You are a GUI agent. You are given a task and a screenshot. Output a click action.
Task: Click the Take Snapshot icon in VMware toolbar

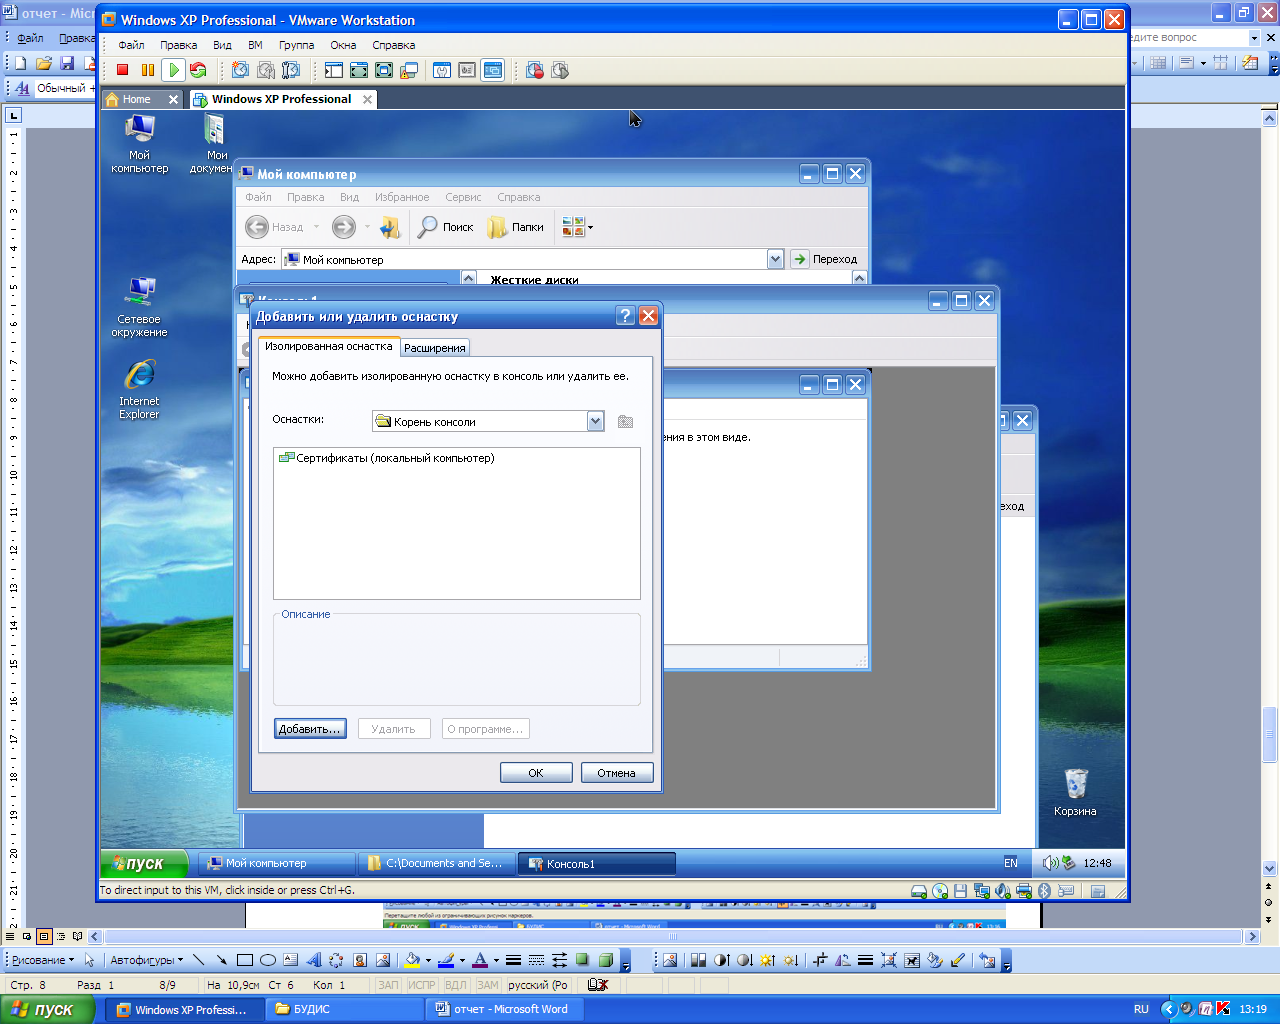pos(240,70)
